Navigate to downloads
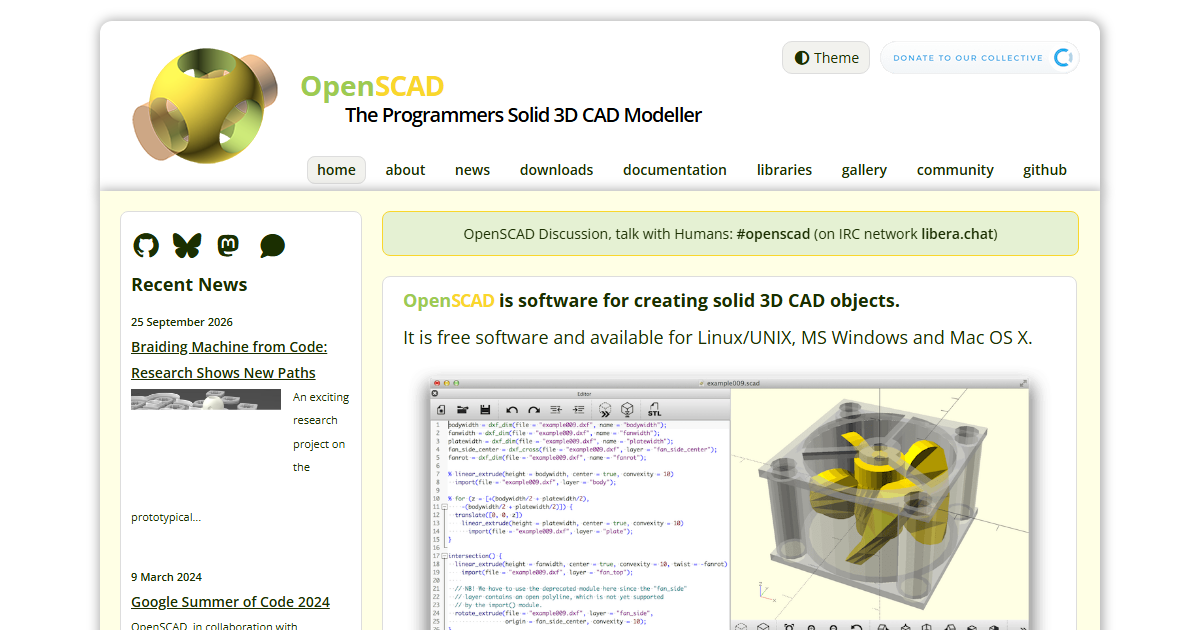 coord(556,170)
